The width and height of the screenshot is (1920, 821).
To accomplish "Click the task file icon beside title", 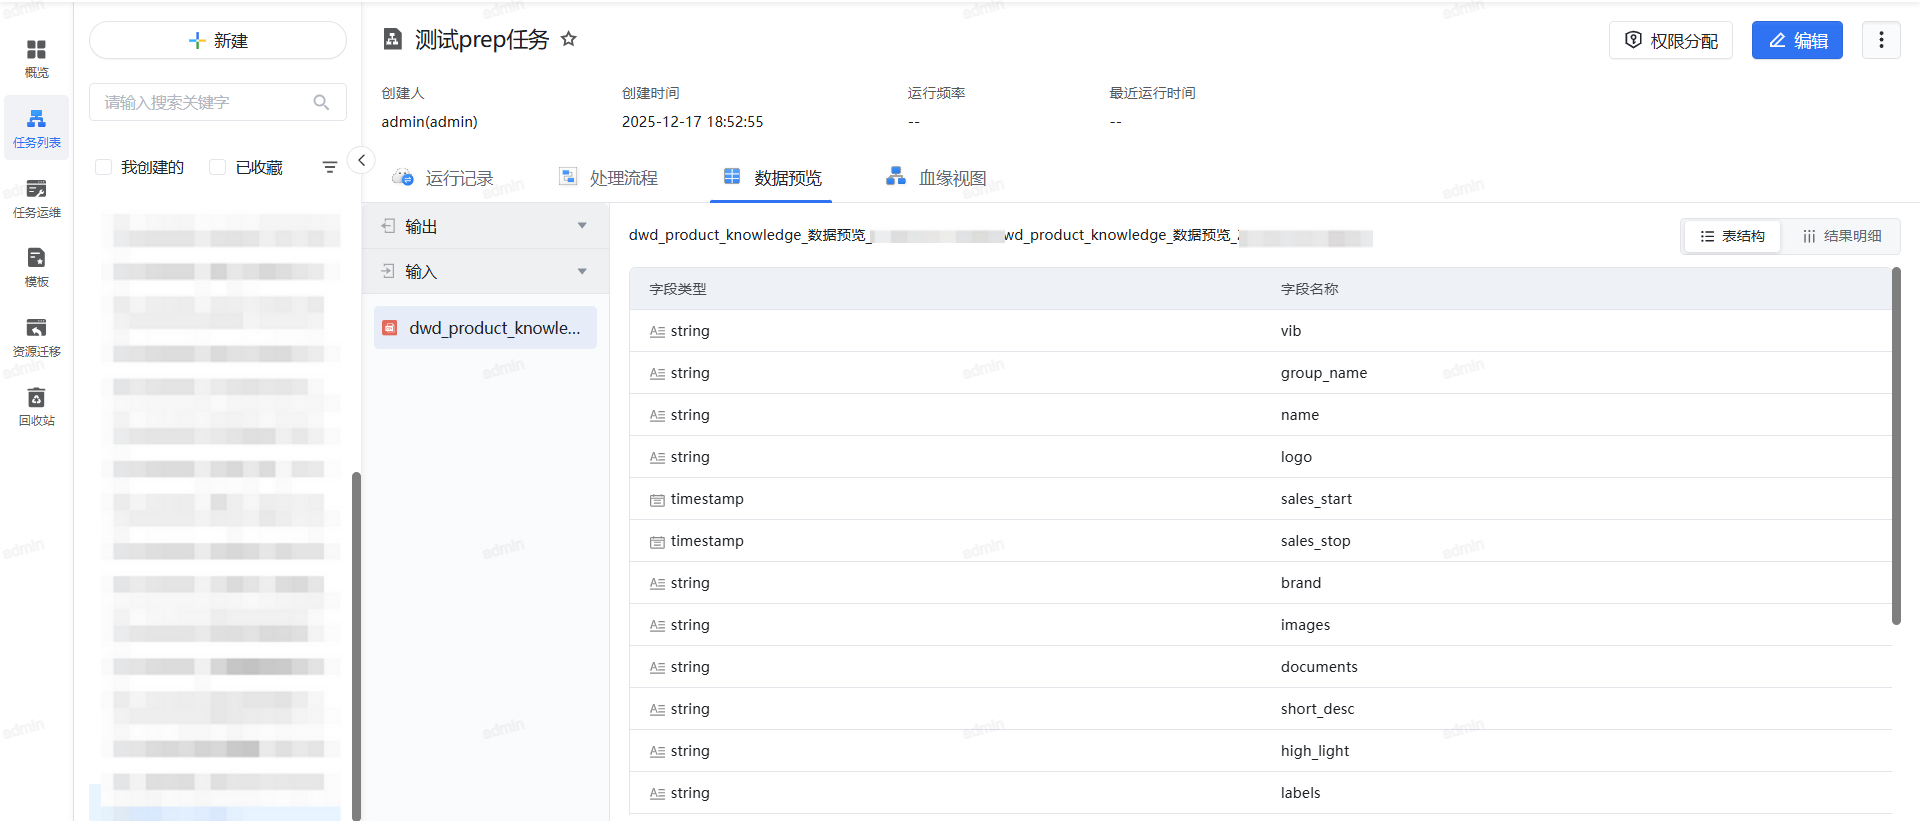I will pos(393,39).
